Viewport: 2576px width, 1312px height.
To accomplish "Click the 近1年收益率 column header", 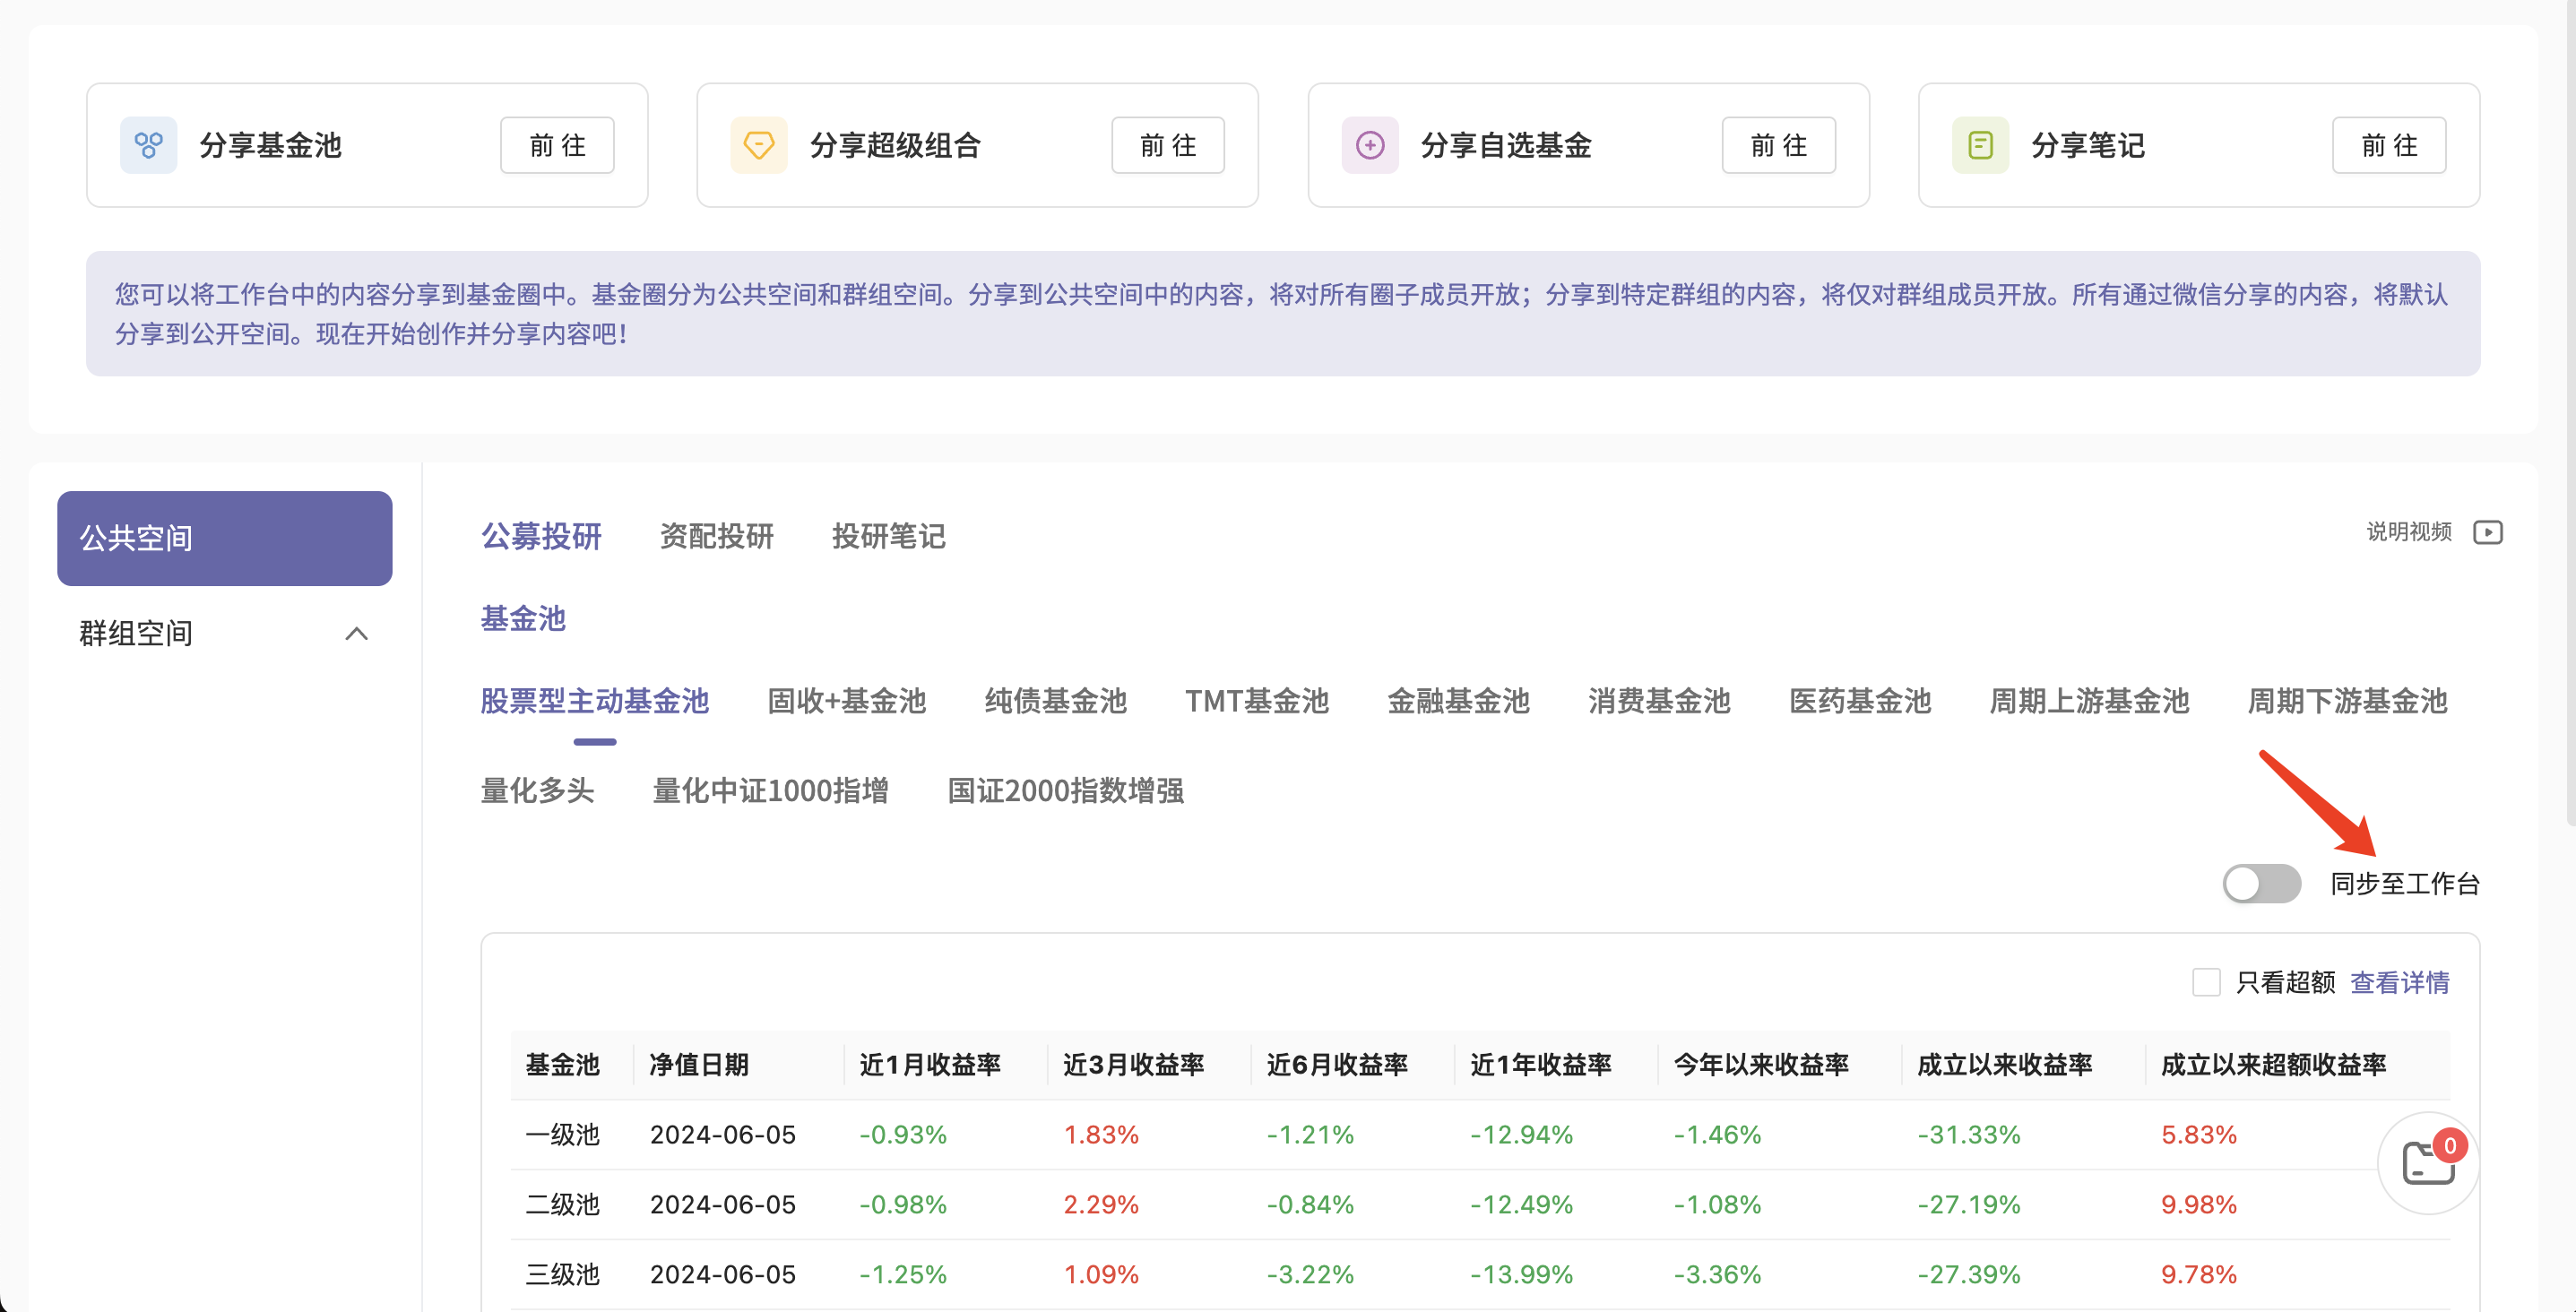I will (x=1540, y=1065).
